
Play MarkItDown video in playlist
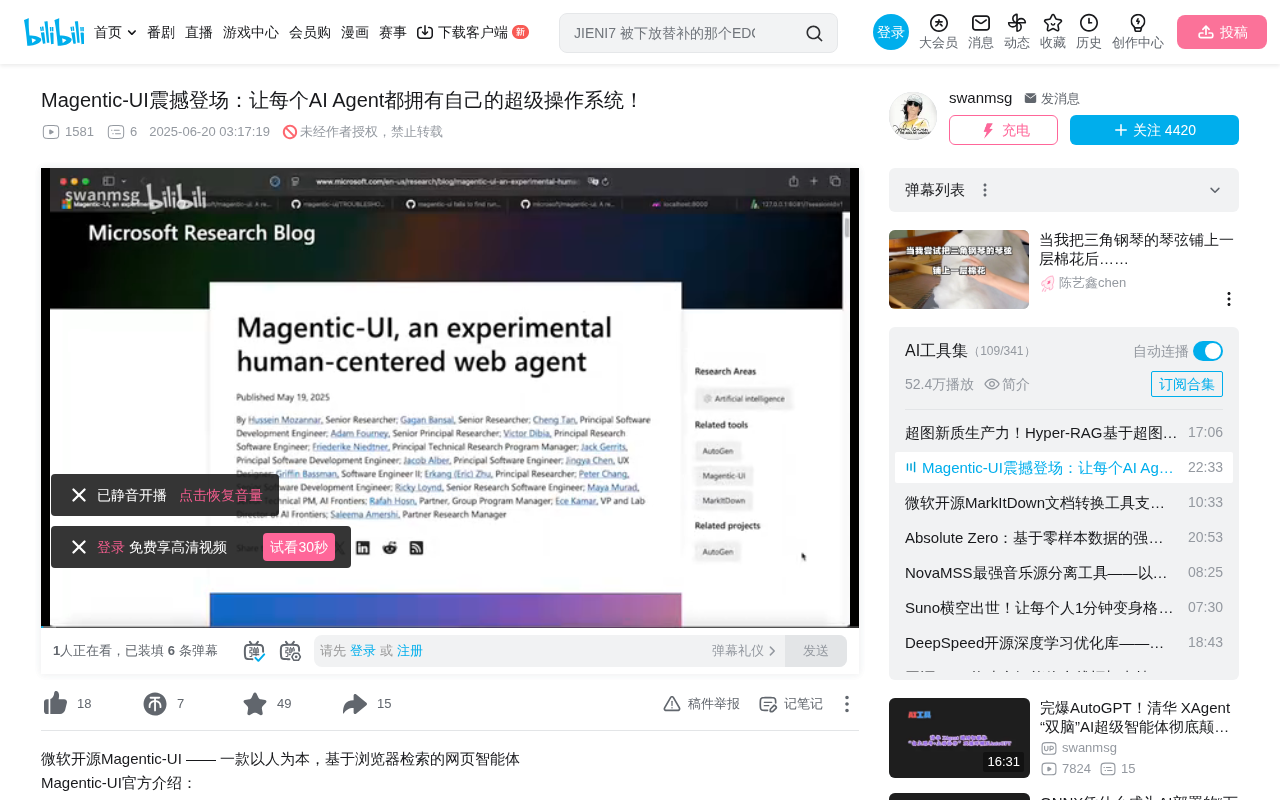coord(1064,503)
